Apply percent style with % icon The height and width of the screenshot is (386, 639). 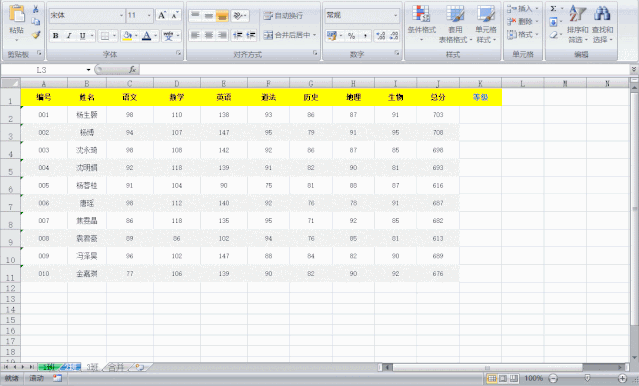pos(351,36)
